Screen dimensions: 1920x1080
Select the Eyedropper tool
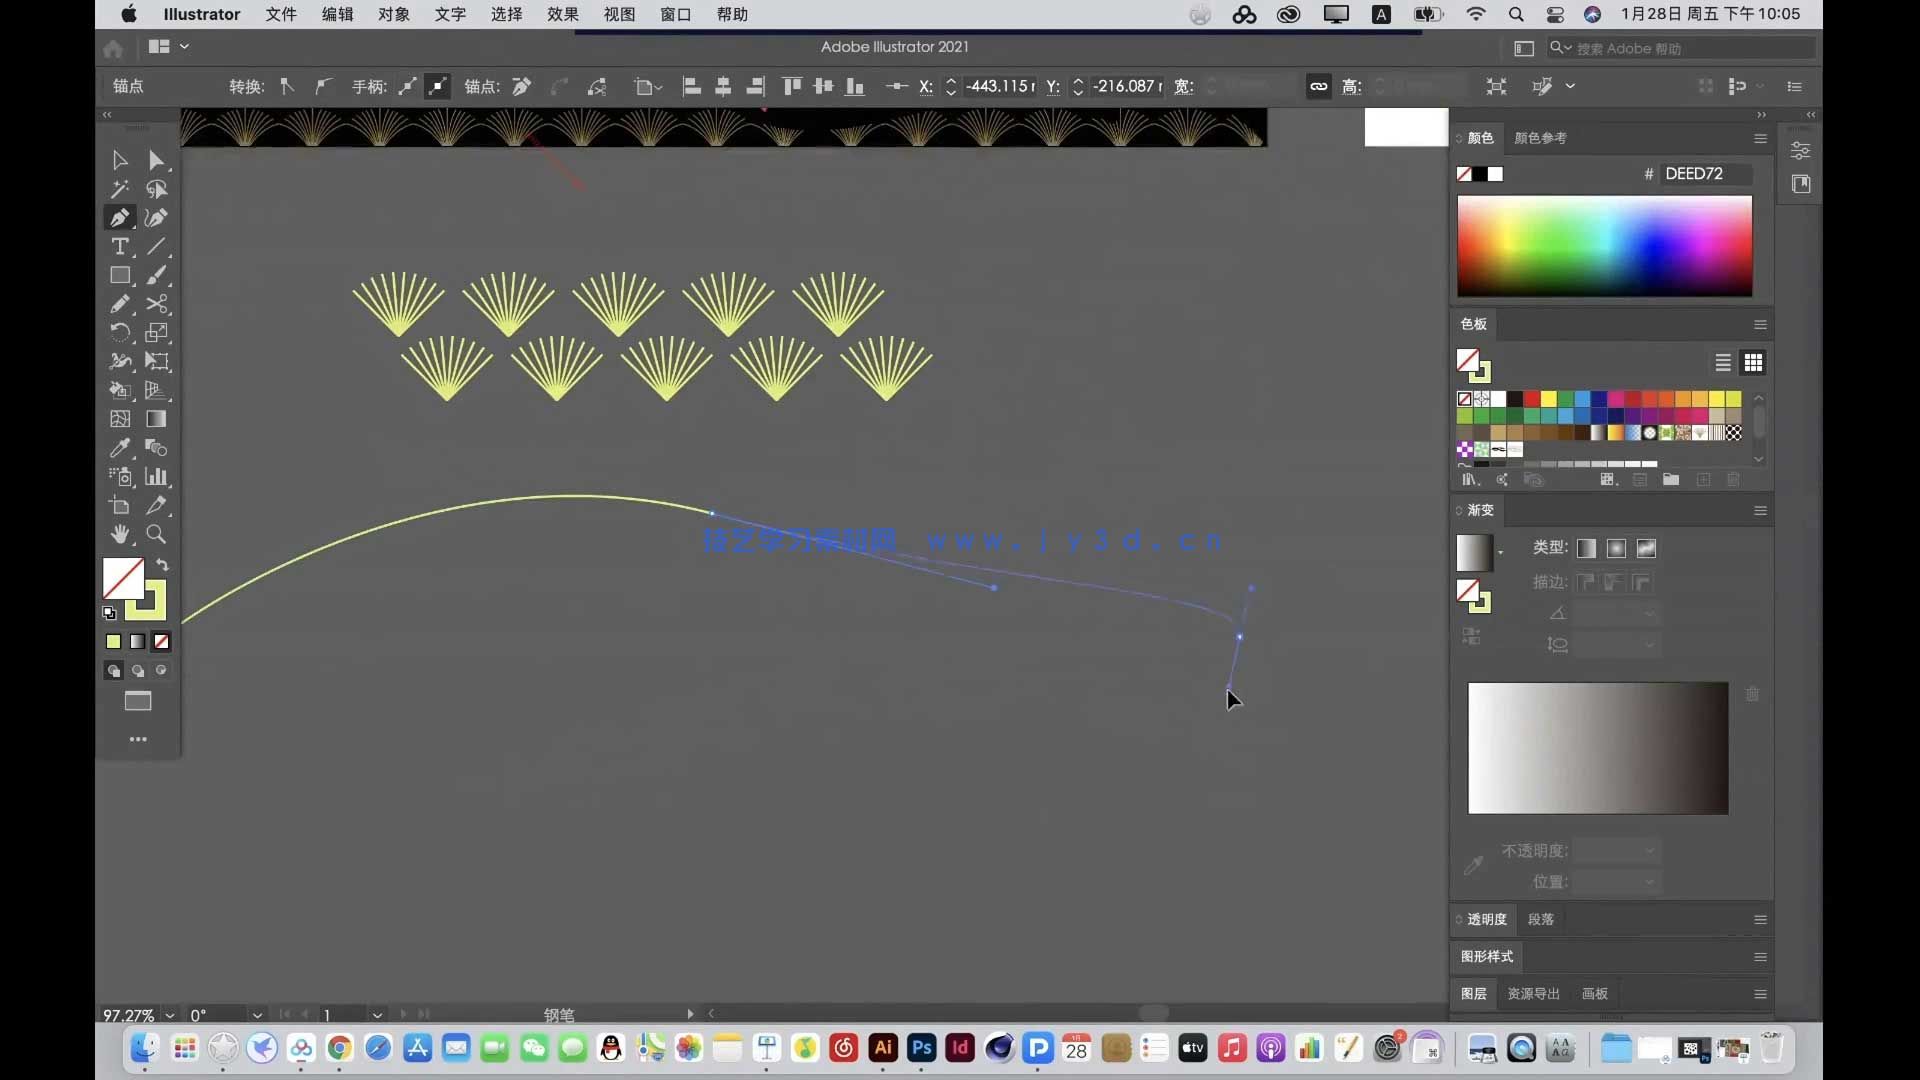[x=120, y=448]
